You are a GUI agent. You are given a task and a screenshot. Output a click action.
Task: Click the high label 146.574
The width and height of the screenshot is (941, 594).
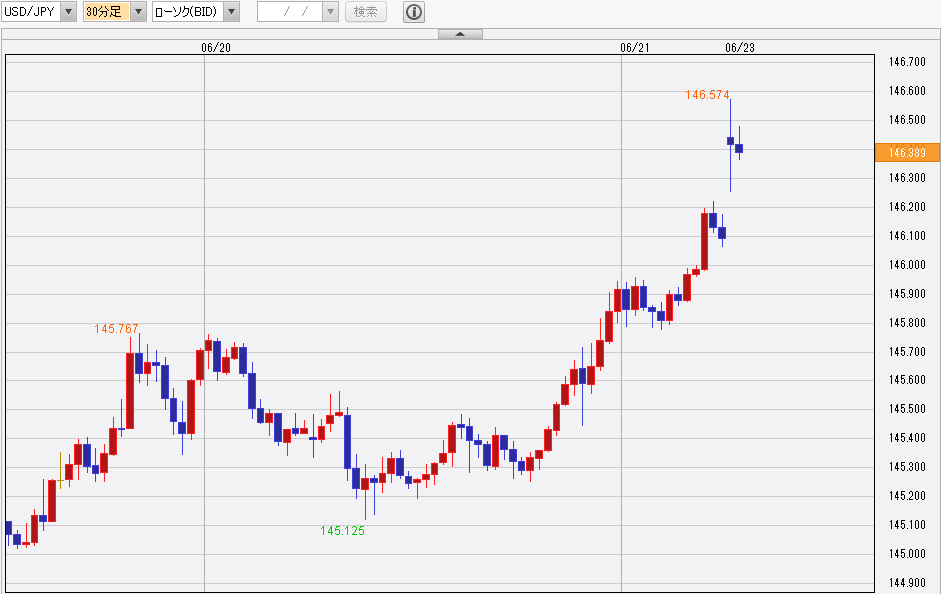click(707, 95)
